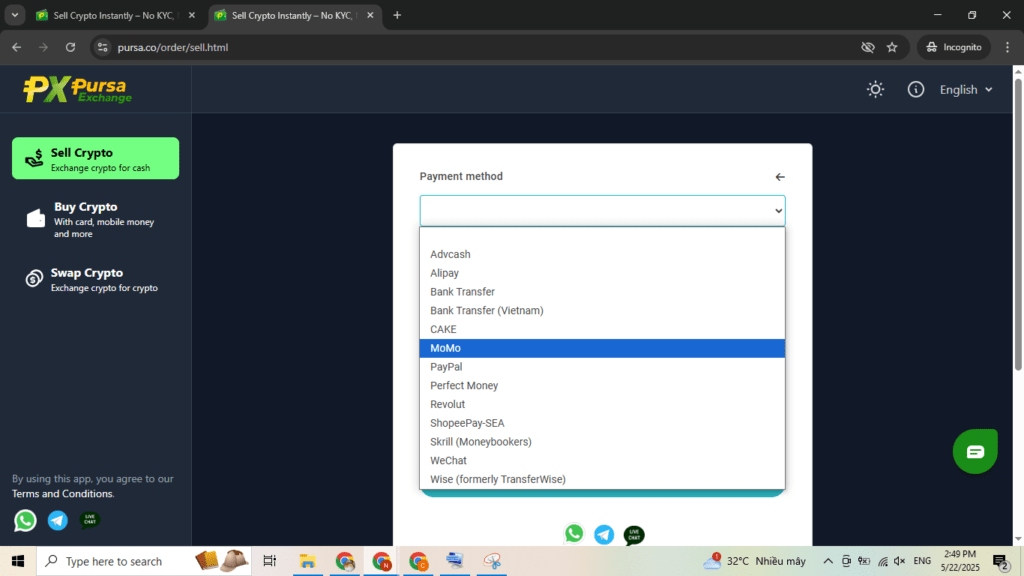
Task: Click the taskbar search box
Action: pyautogui.click(x=144, y=561)
